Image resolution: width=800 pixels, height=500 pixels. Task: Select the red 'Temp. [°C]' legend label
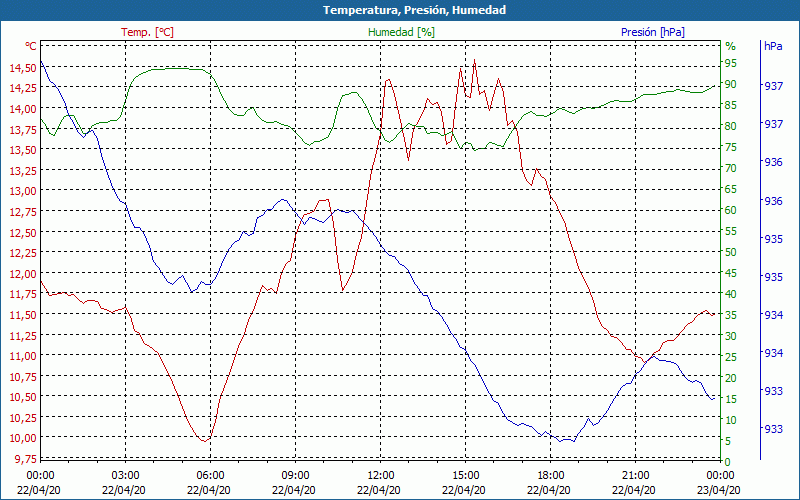click(x=147, y=32)
